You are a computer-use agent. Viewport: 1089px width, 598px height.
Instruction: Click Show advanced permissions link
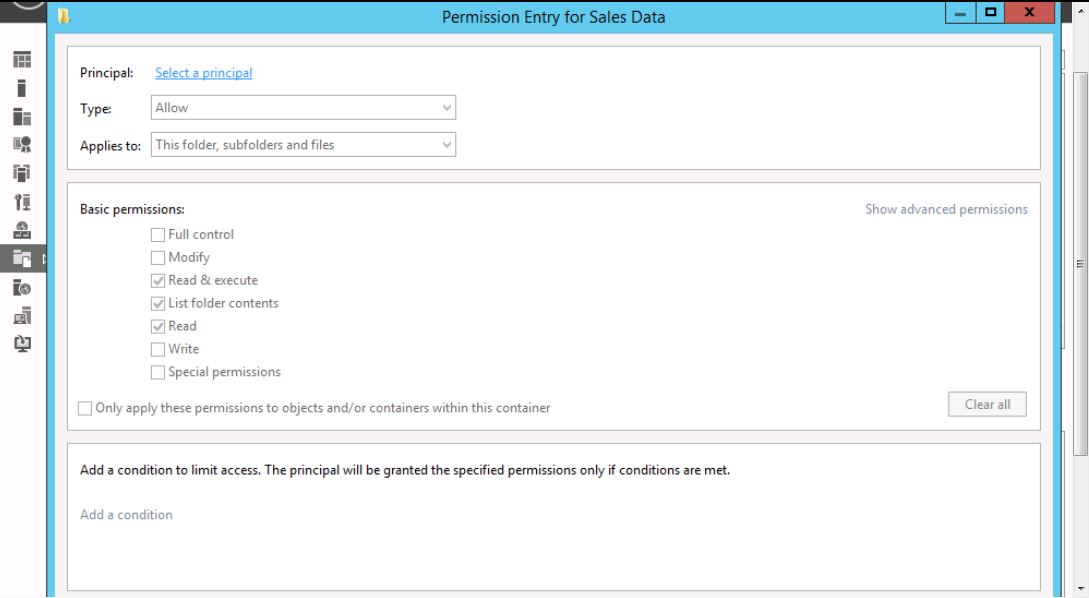click(x=946, y=209)
